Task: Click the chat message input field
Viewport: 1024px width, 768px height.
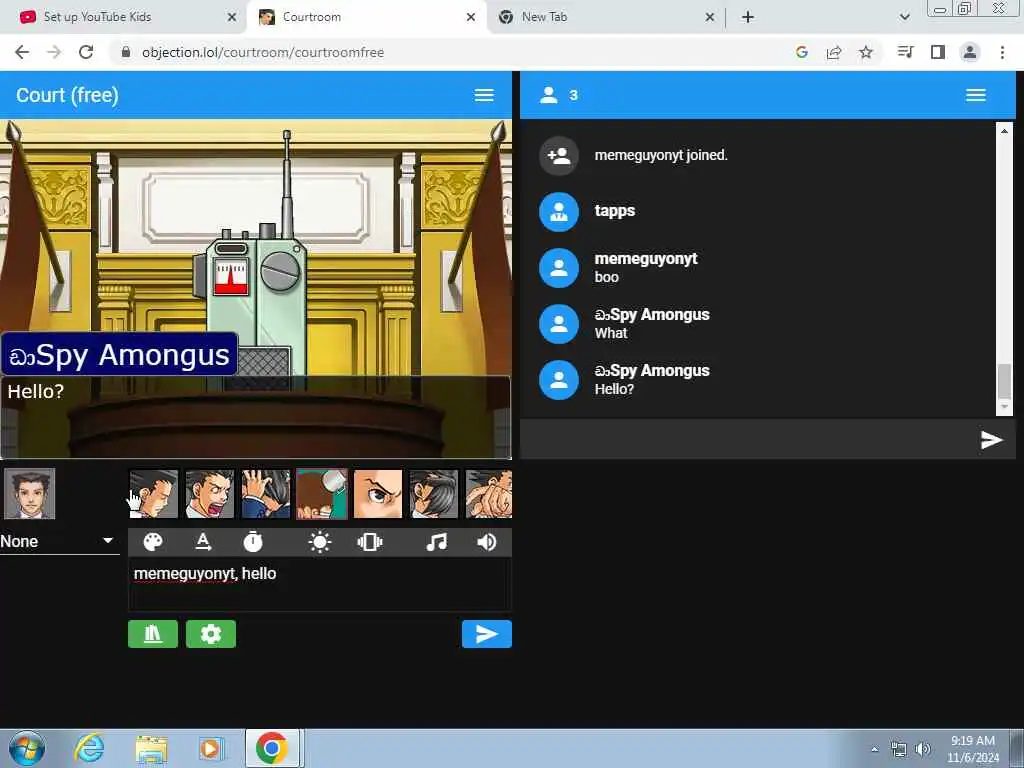Action: pyautogui.click(x=748, y=440)
